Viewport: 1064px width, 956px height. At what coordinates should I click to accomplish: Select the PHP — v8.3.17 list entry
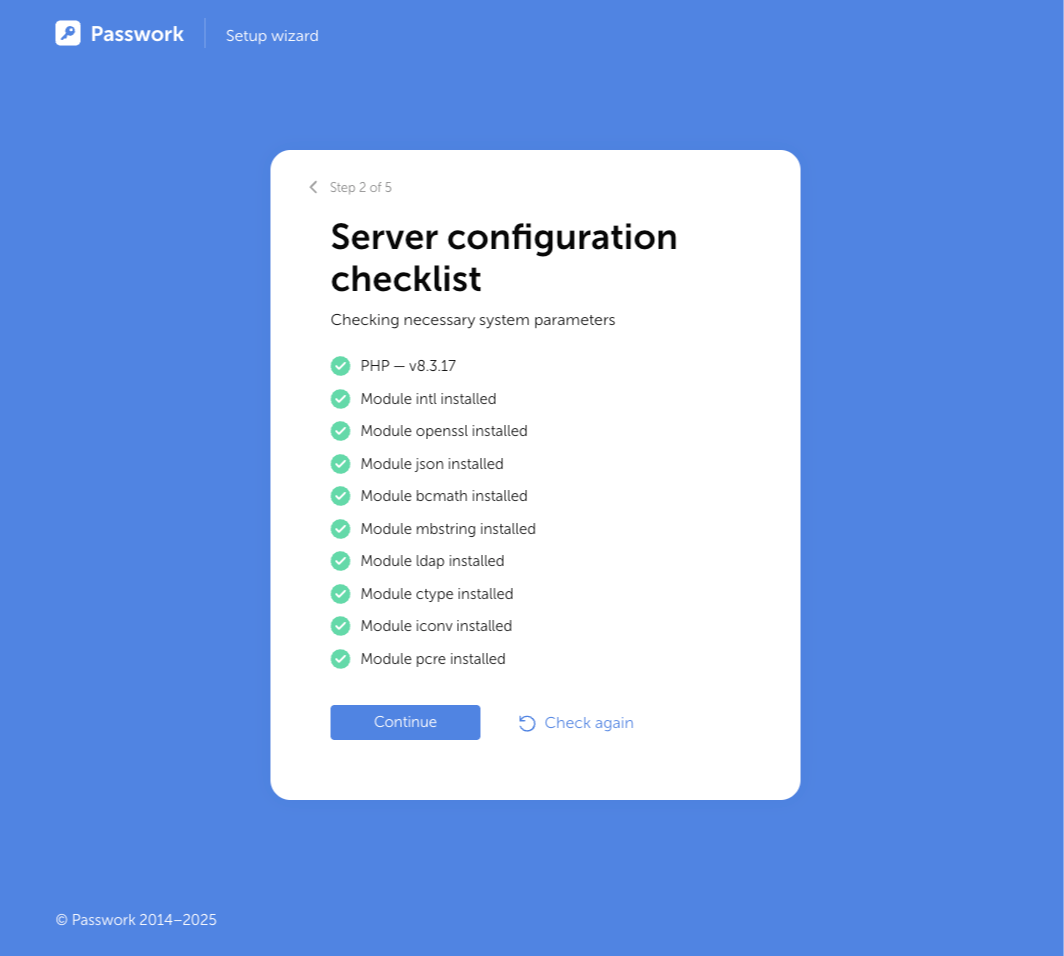[407, 365]
